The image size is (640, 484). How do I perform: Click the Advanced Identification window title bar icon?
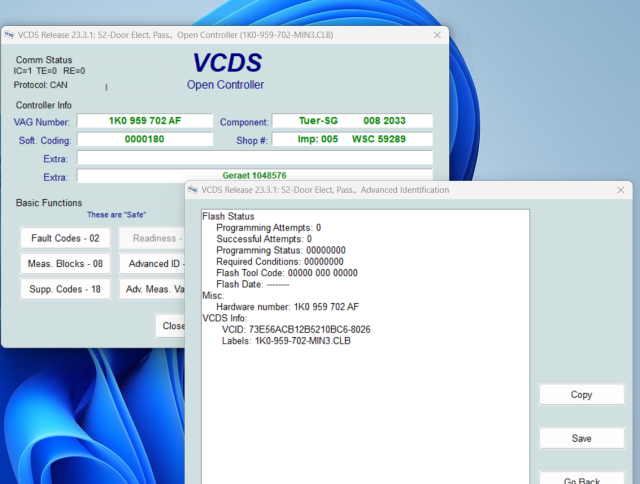pos(194,190)
